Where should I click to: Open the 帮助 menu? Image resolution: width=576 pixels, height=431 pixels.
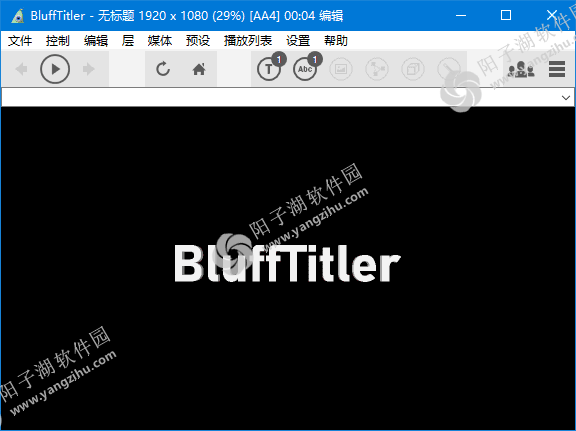(336, 40)
